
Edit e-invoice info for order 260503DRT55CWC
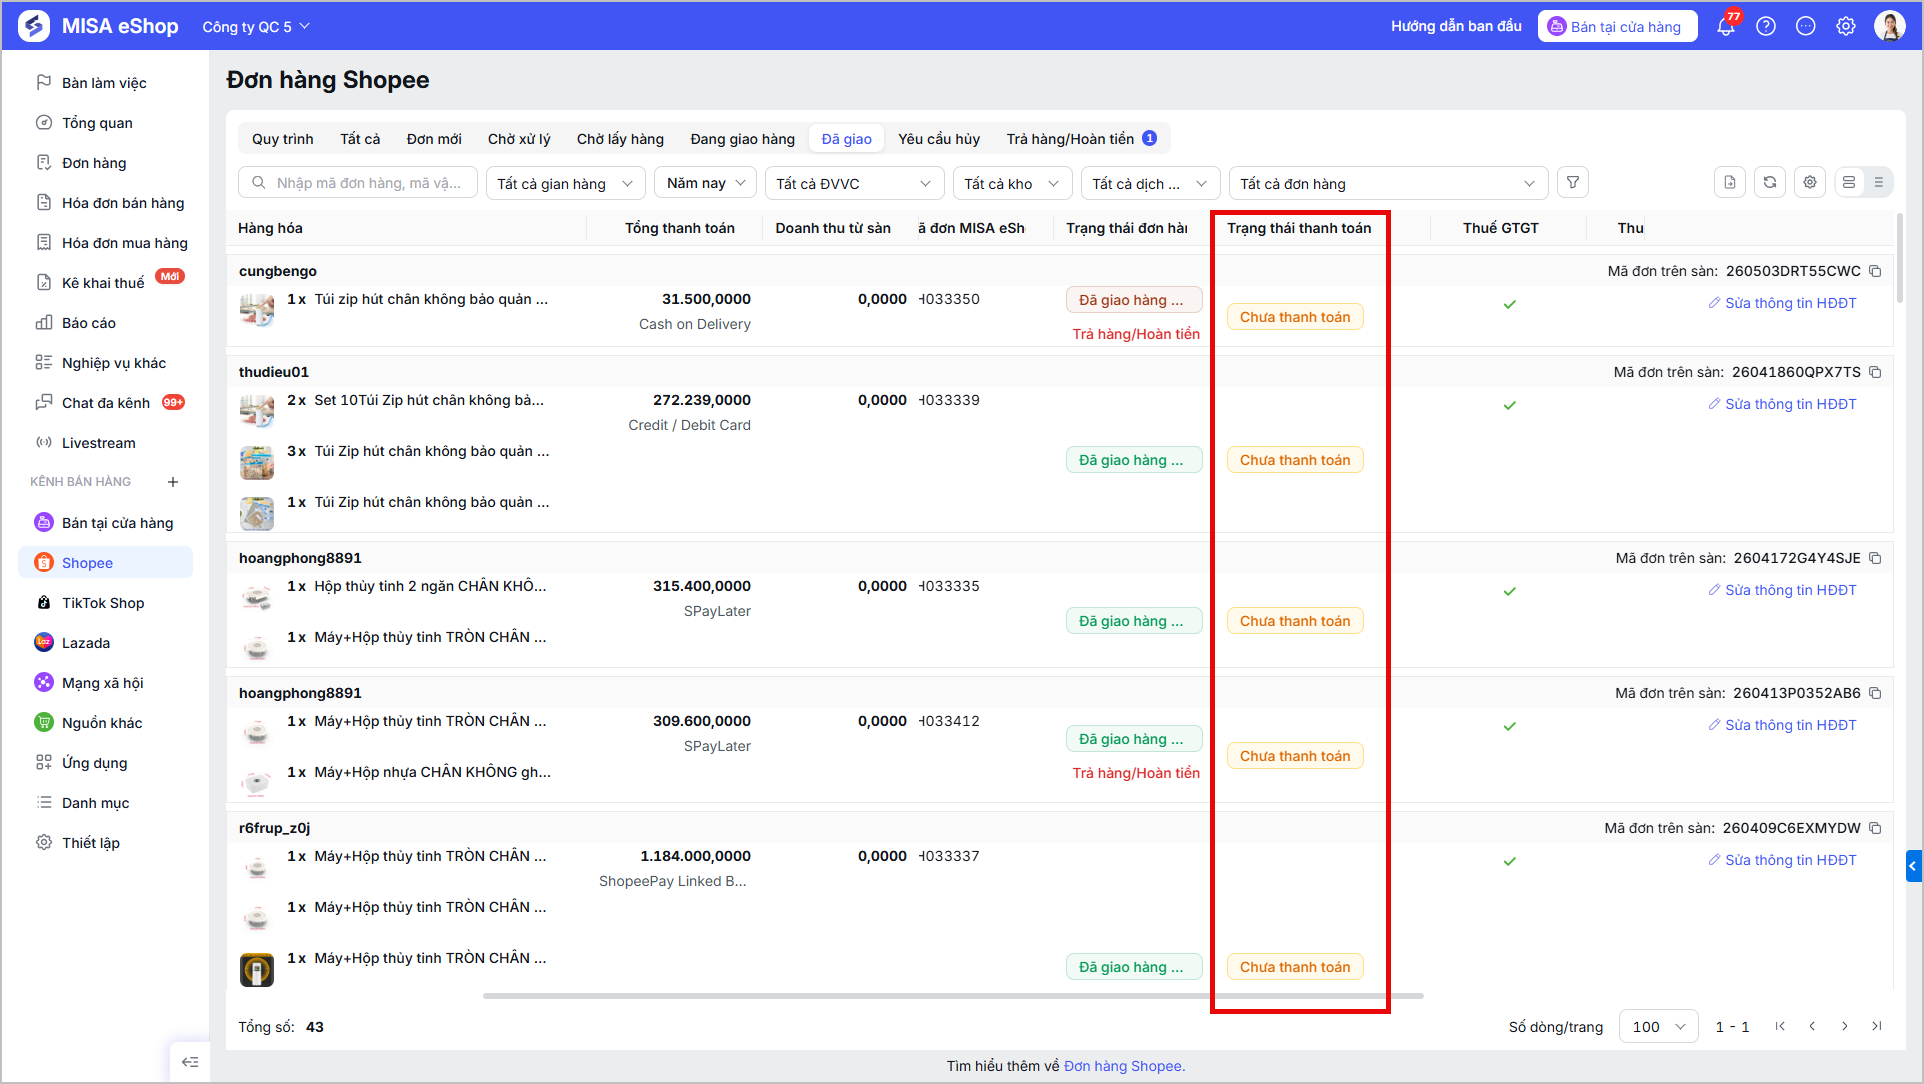[x=1782, y=303]
